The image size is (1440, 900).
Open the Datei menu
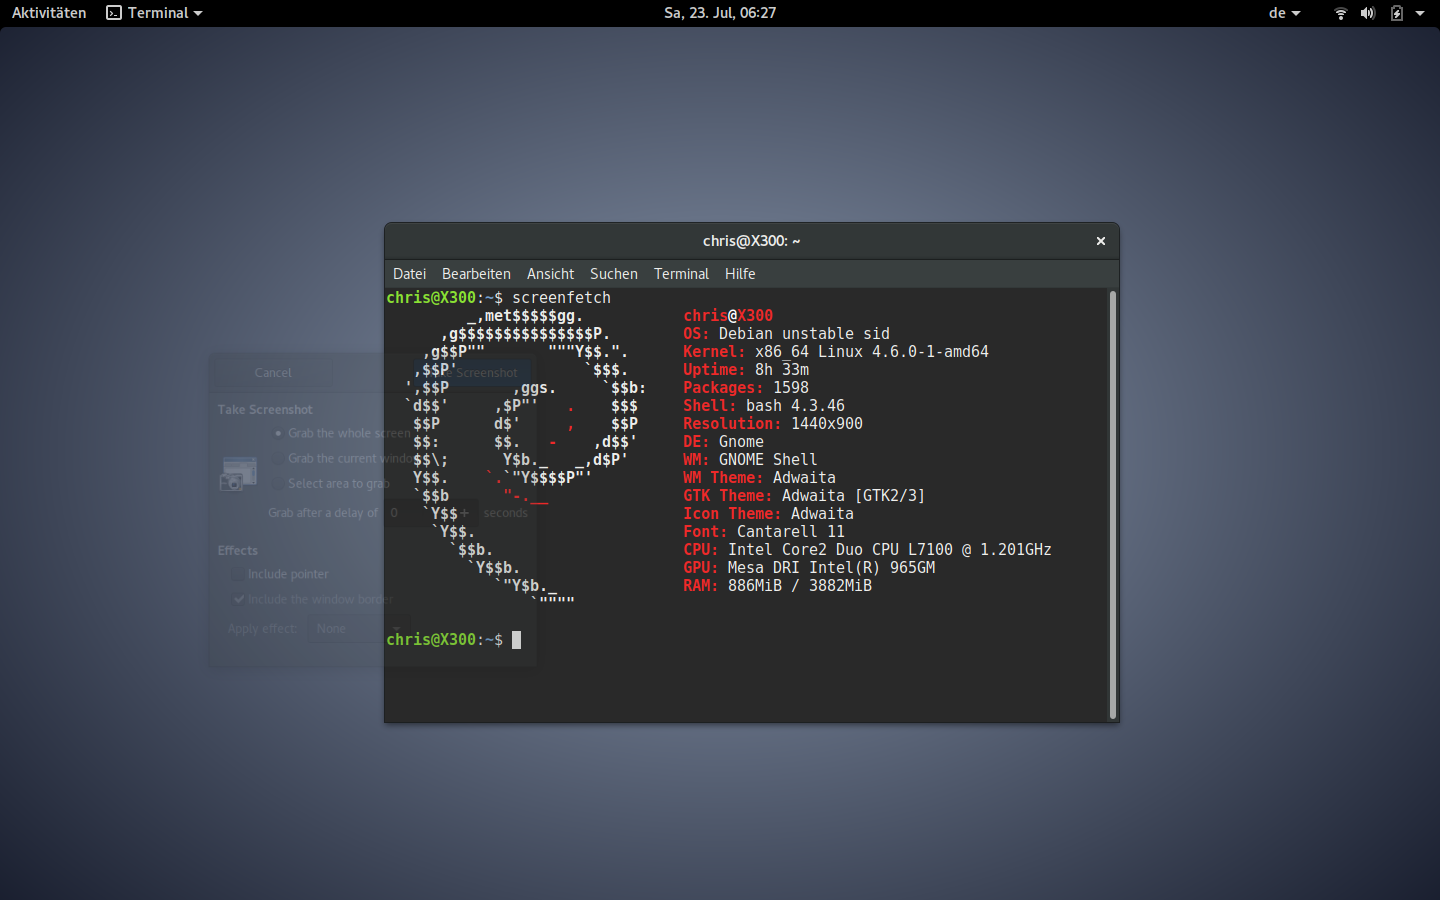click(x=409, y=274)
